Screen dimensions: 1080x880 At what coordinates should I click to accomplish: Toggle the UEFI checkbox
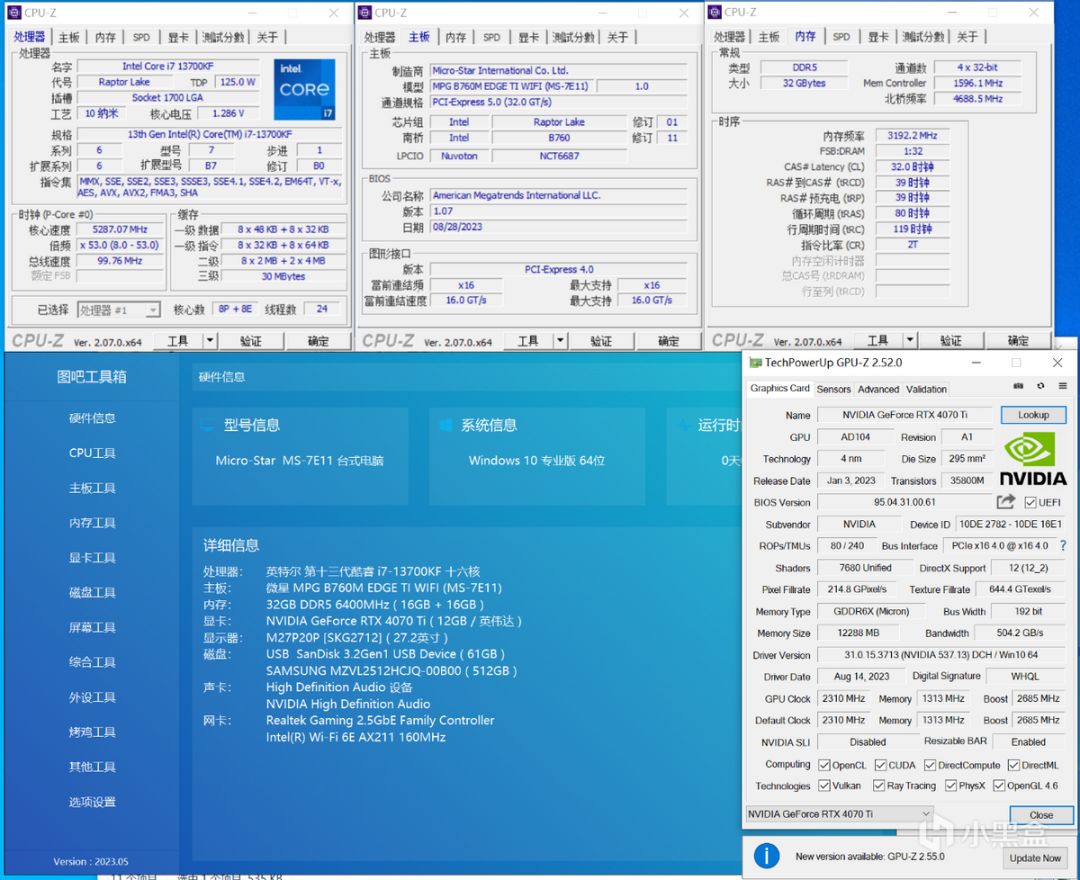pos(1031,502)
